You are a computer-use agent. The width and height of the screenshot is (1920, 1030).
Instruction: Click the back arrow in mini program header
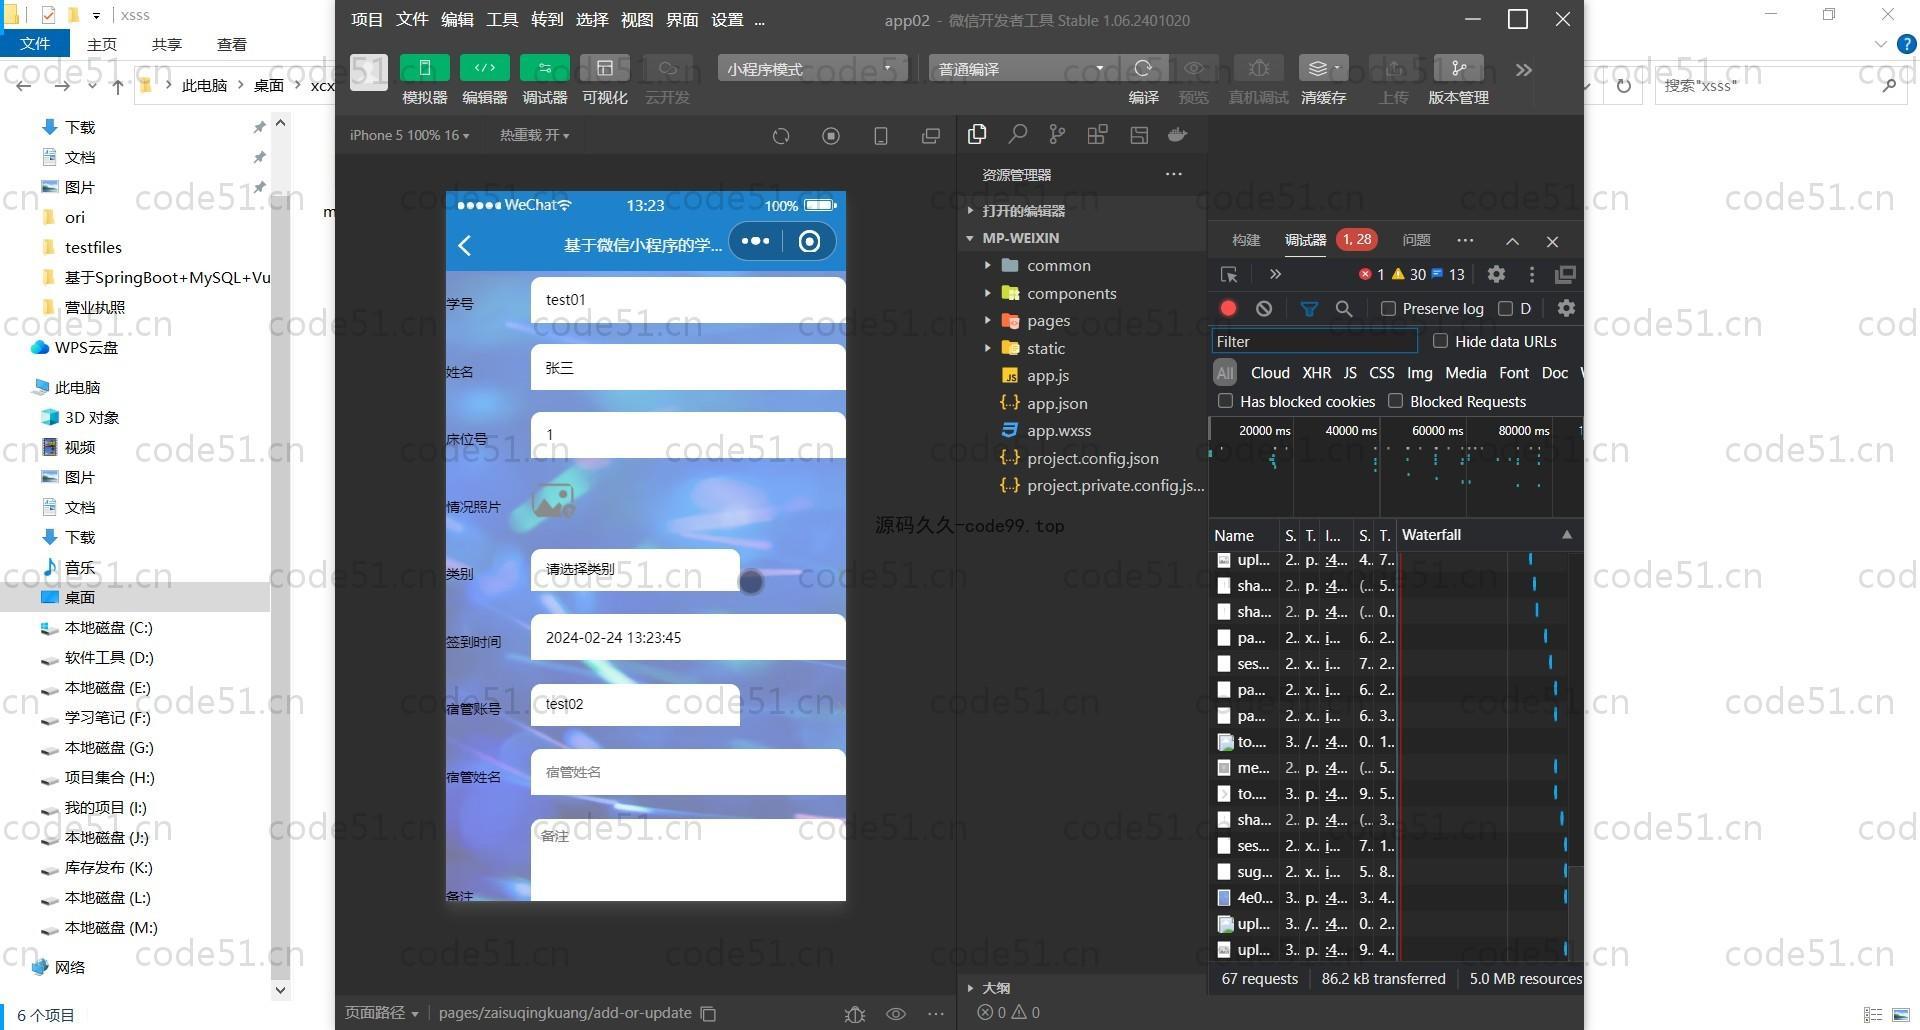pyautogui.click(x=465, y=245)
